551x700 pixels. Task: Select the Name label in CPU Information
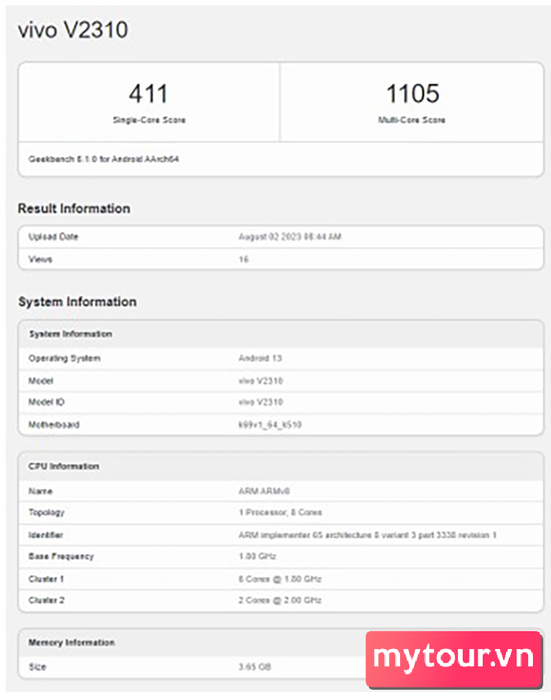click(x=40, y=491)
